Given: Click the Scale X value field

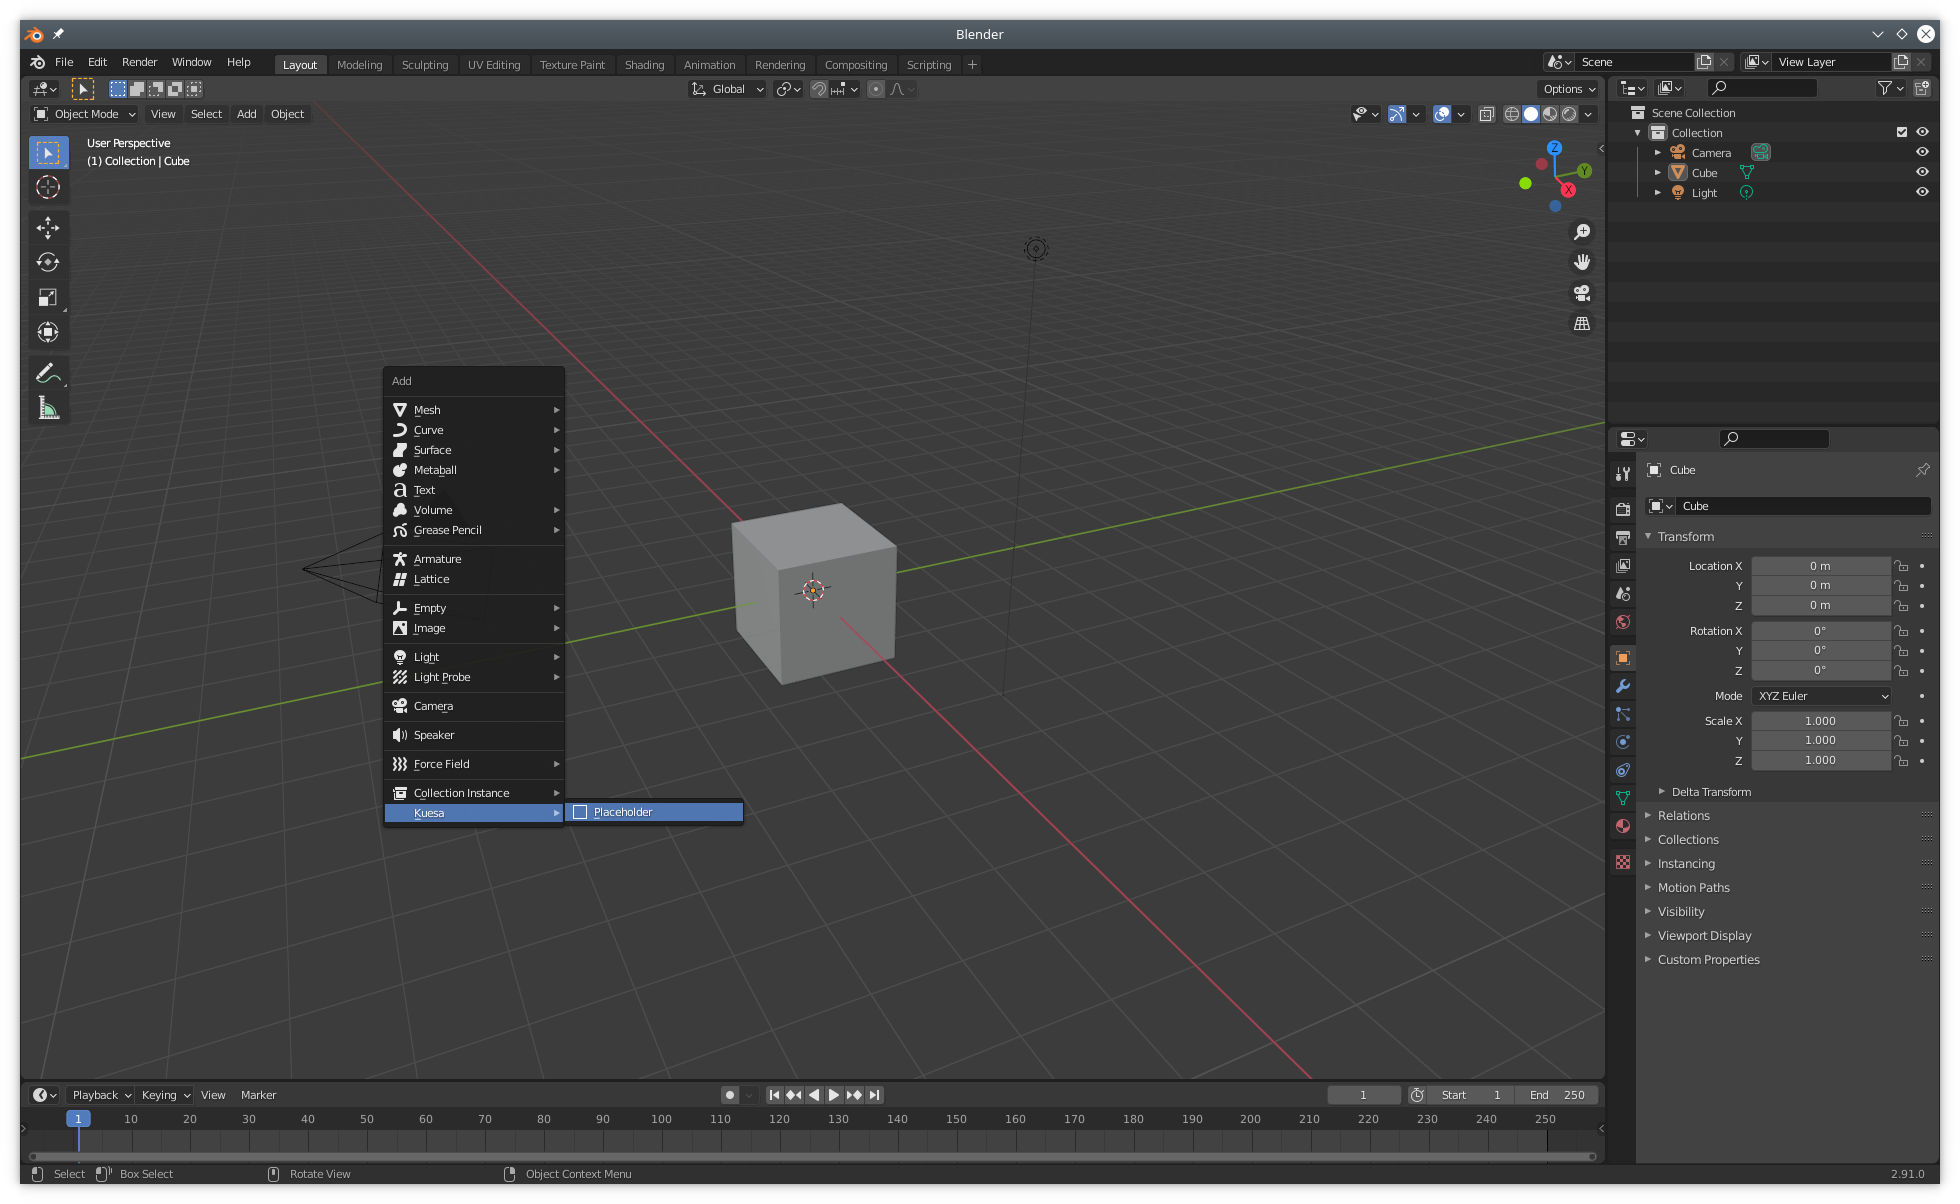Looking at the screenshot, I should click(1820, 721).
